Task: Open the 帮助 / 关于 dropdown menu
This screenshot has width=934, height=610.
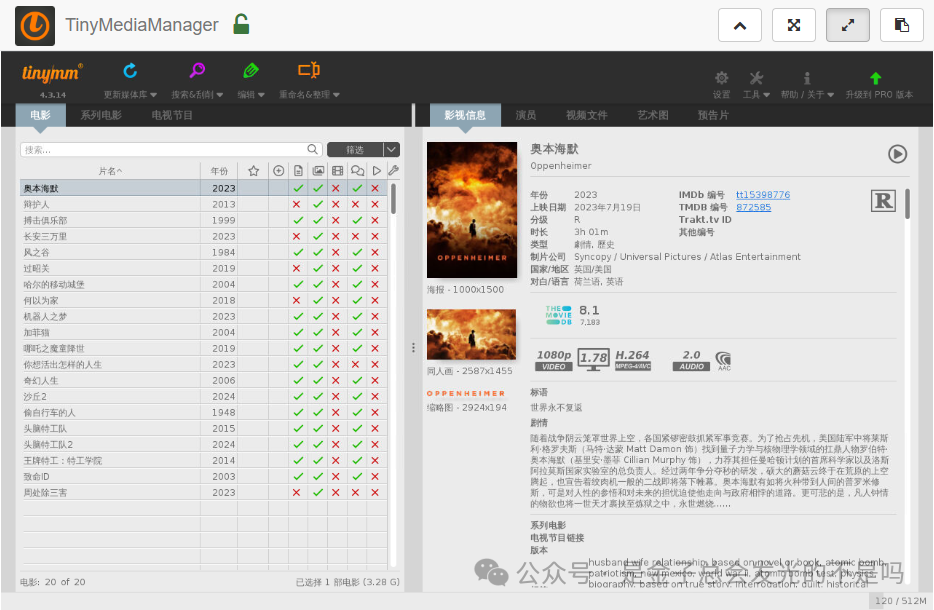Action: pyautogui.click(x=809, y=95)
